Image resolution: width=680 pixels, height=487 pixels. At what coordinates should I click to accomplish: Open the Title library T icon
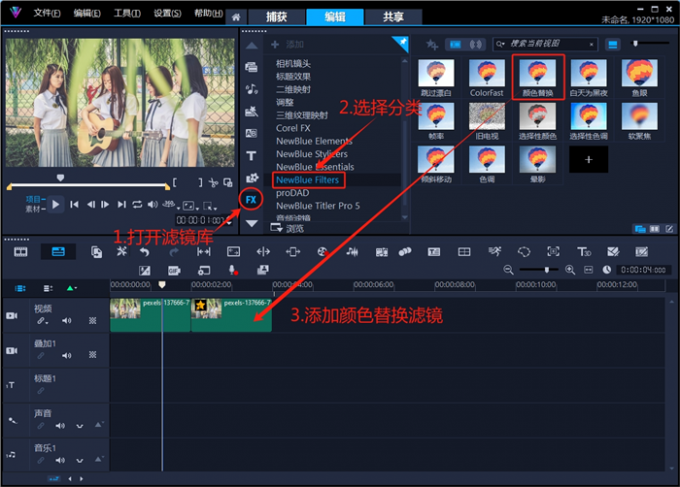[x=251, y=156]
